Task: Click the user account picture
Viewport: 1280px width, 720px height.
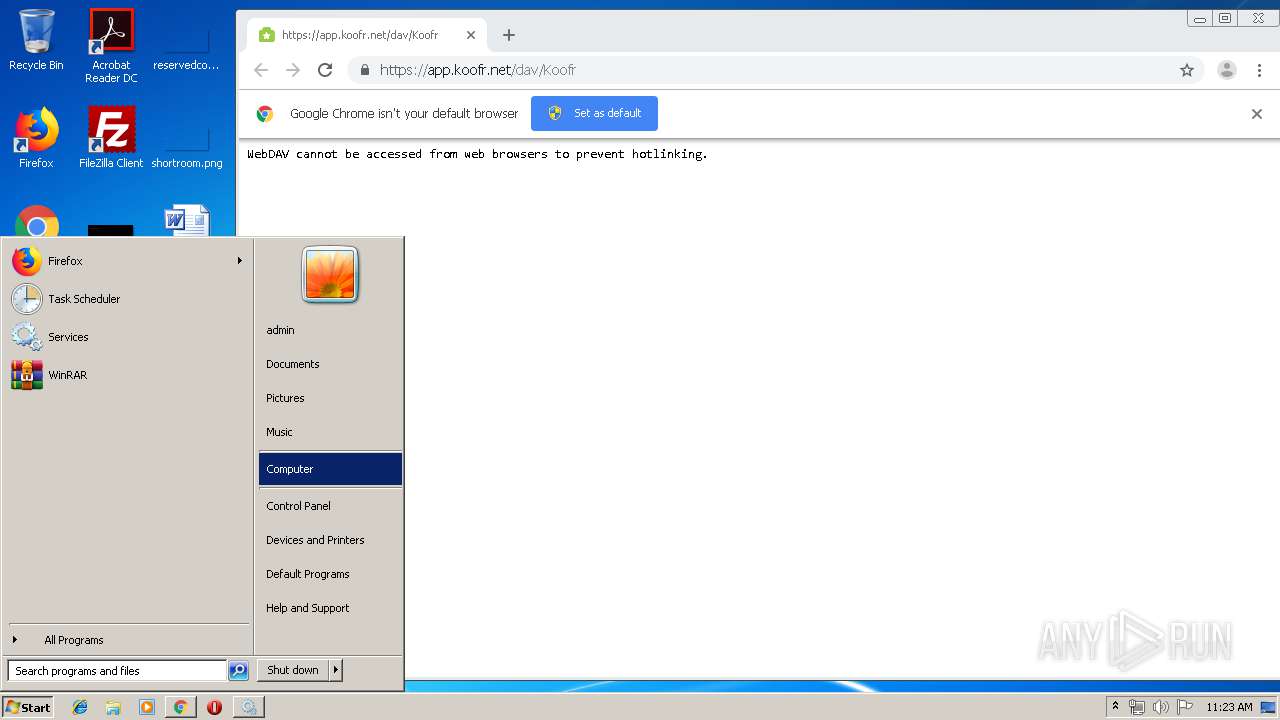Action: [330, 275]
